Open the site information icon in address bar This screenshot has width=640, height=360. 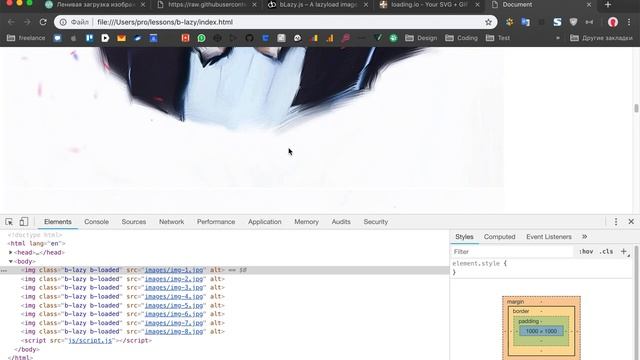(63, 22)
